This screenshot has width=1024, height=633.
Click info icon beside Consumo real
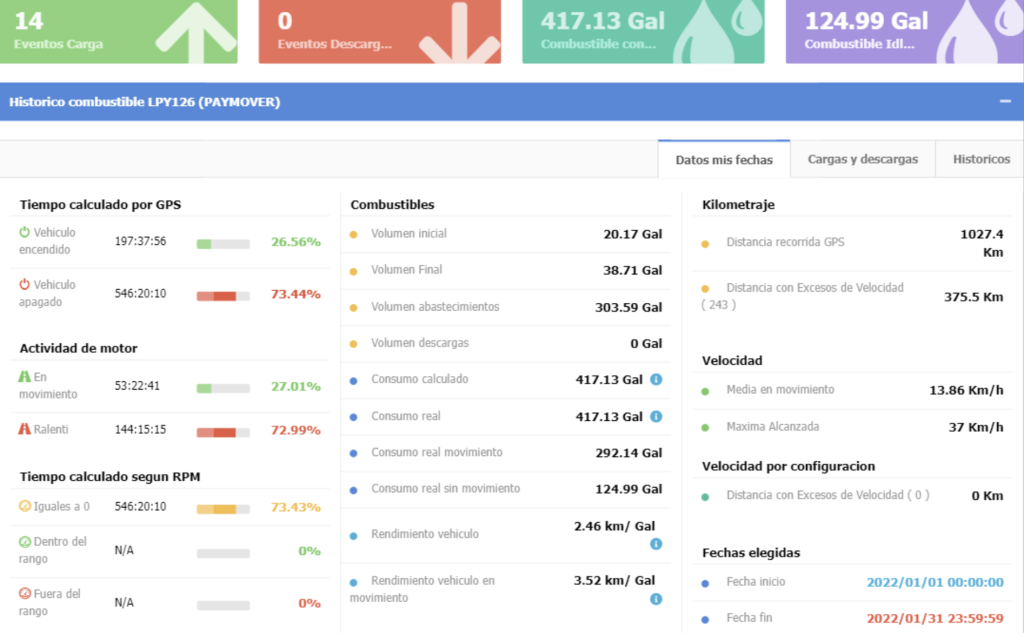coord(656,416)
